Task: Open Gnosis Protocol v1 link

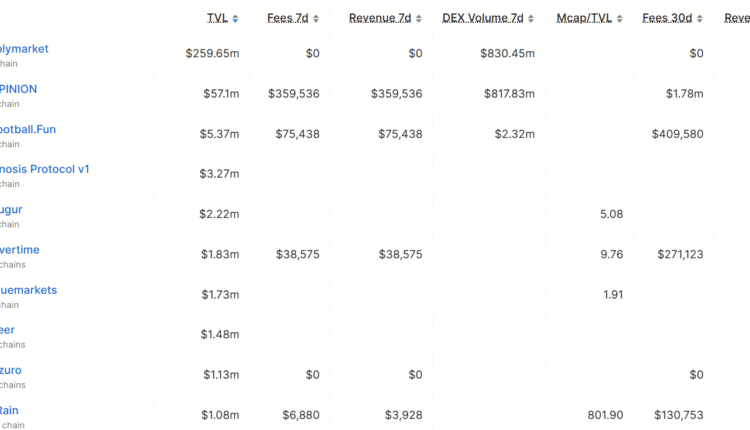Action: 45,169
